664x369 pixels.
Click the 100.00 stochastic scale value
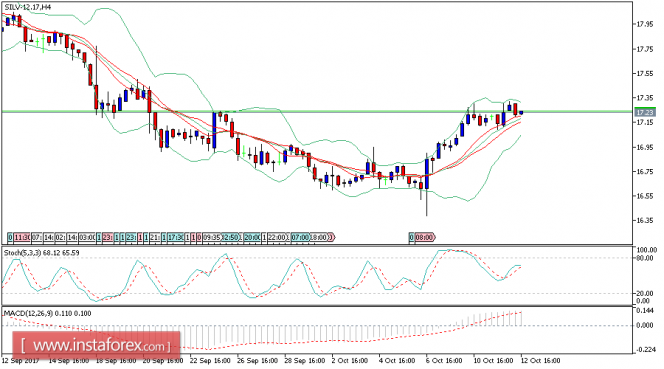647,250
